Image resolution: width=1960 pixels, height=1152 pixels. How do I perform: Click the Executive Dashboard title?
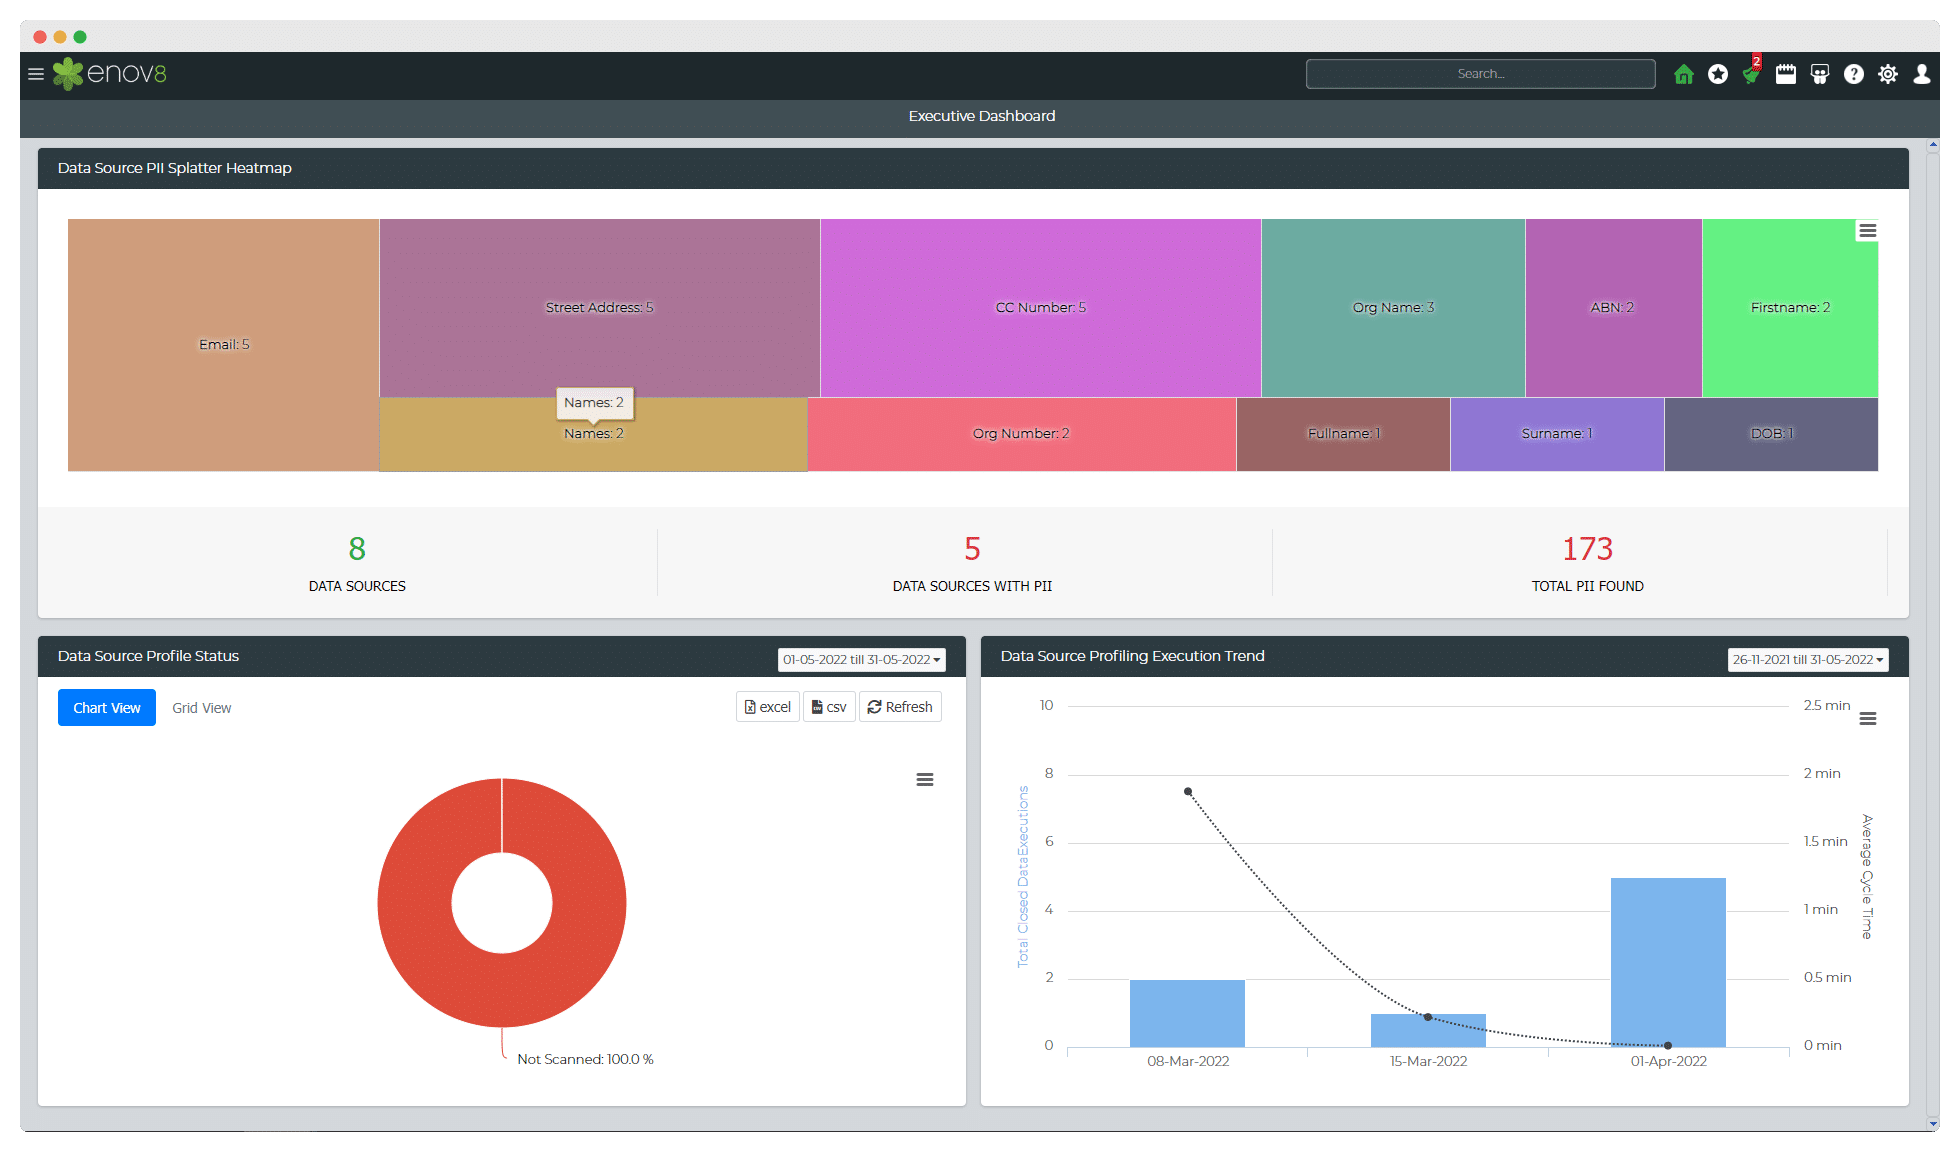point(982,116)
